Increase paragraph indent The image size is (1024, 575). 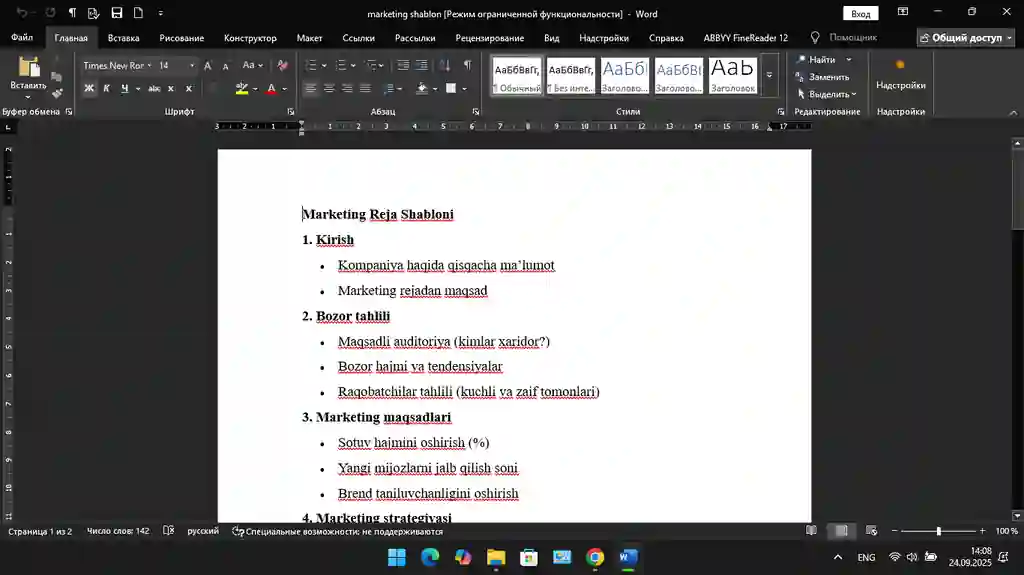point(422,65)
